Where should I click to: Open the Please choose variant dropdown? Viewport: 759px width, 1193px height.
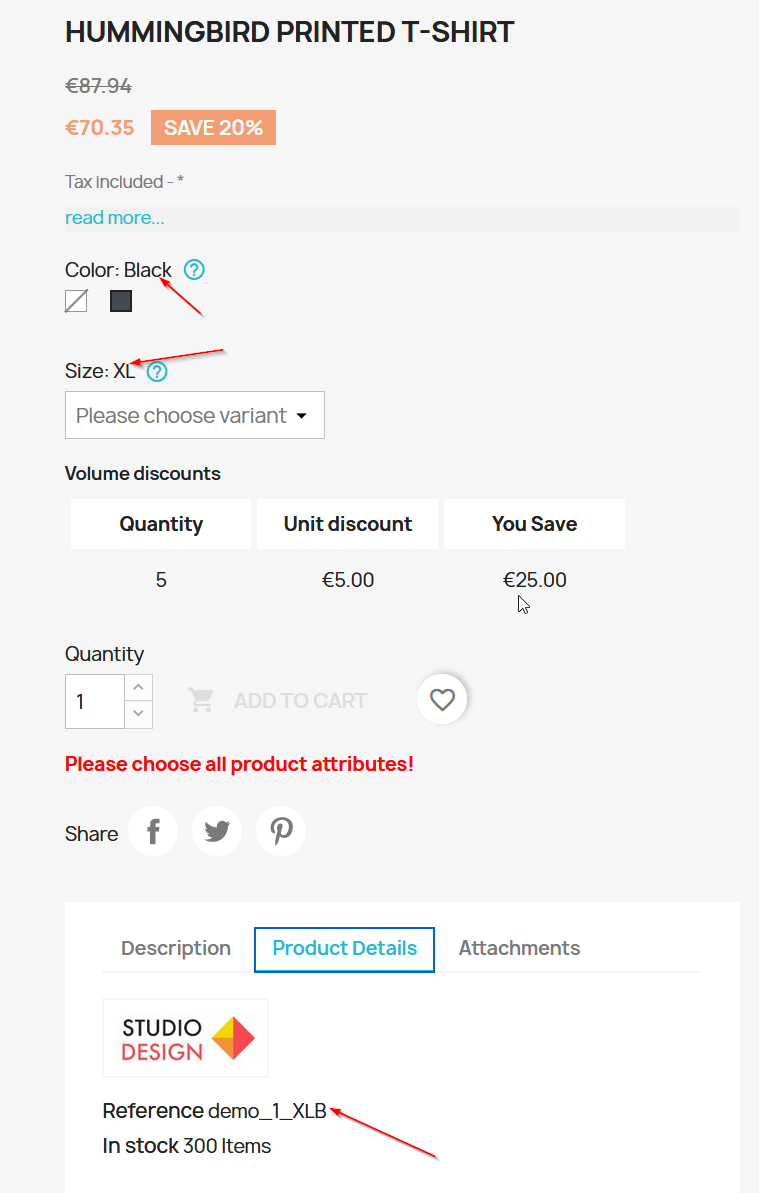[195, 415]
